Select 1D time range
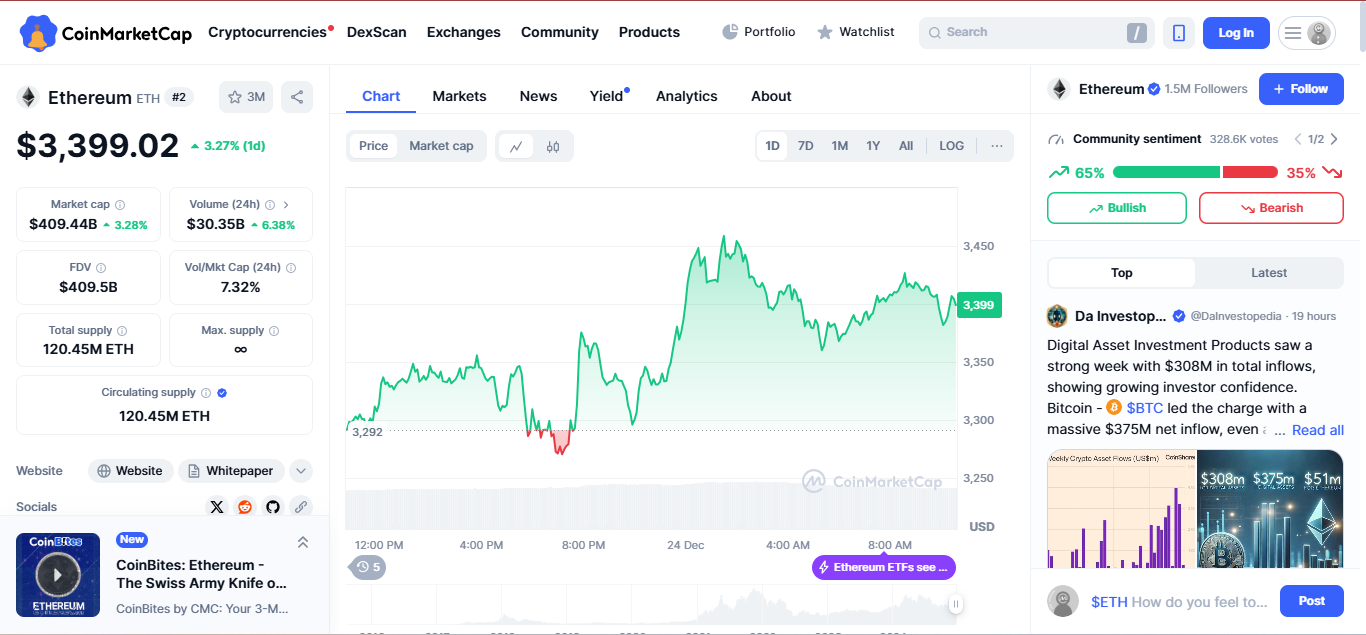1366x635 pixels. click(773, 146)
